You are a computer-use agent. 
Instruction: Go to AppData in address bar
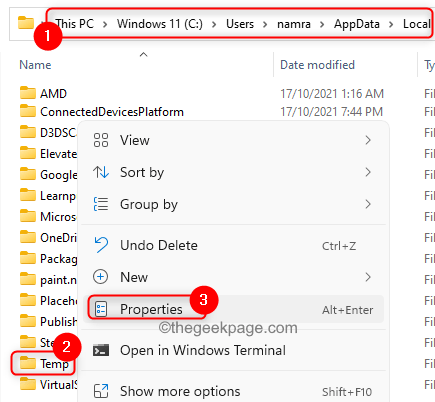point(357,24)
